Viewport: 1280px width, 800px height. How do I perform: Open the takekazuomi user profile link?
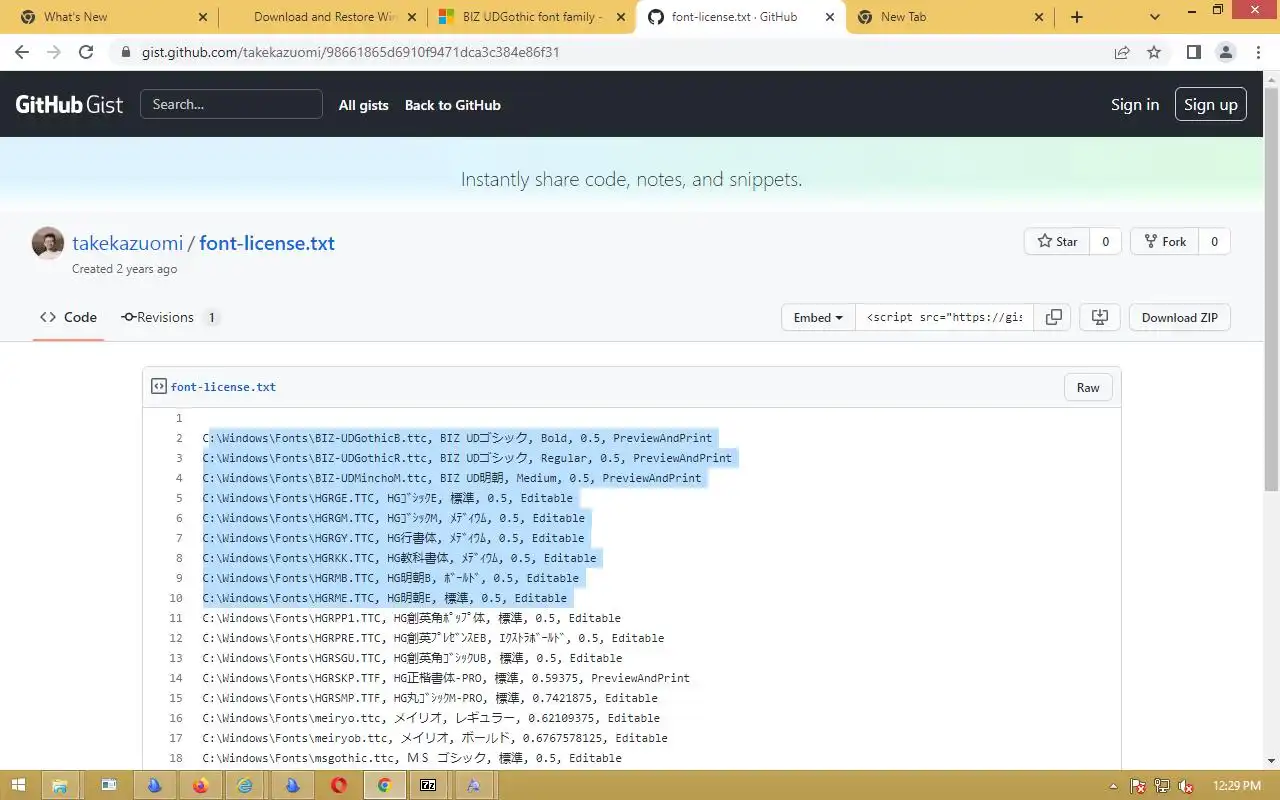point(127,243)
